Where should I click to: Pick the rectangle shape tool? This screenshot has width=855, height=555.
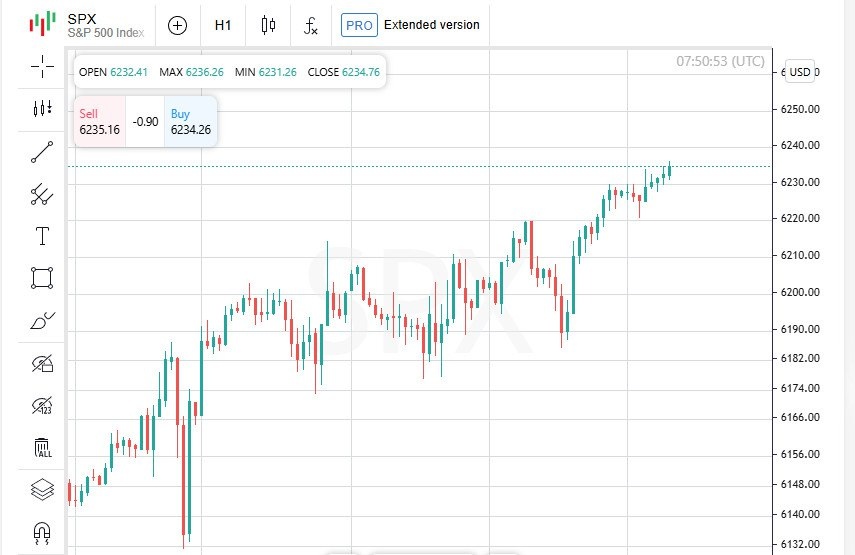point(42,278)
